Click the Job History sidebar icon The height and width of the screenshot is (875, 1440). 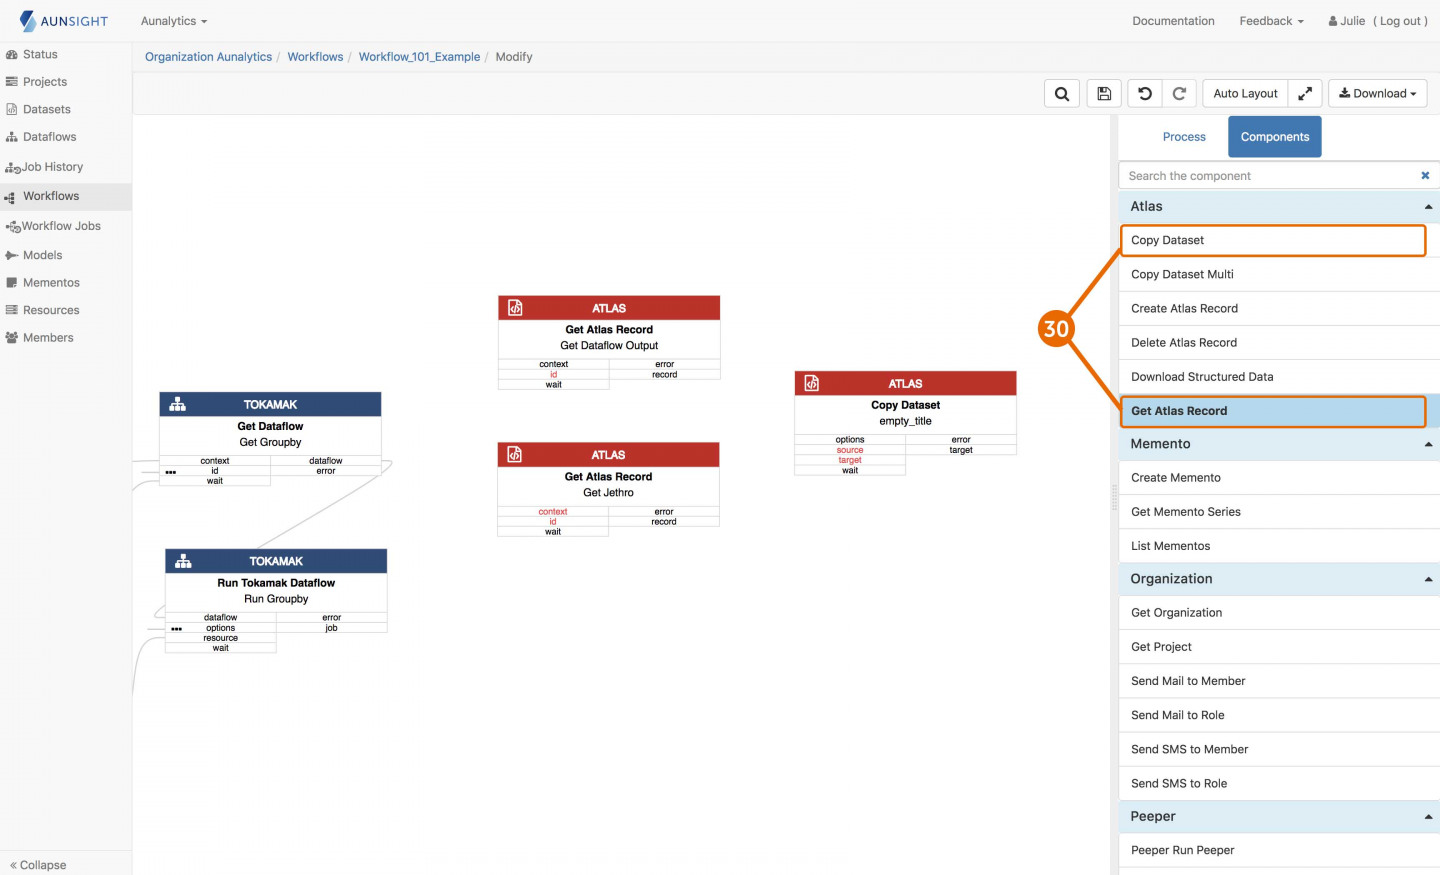13,168
